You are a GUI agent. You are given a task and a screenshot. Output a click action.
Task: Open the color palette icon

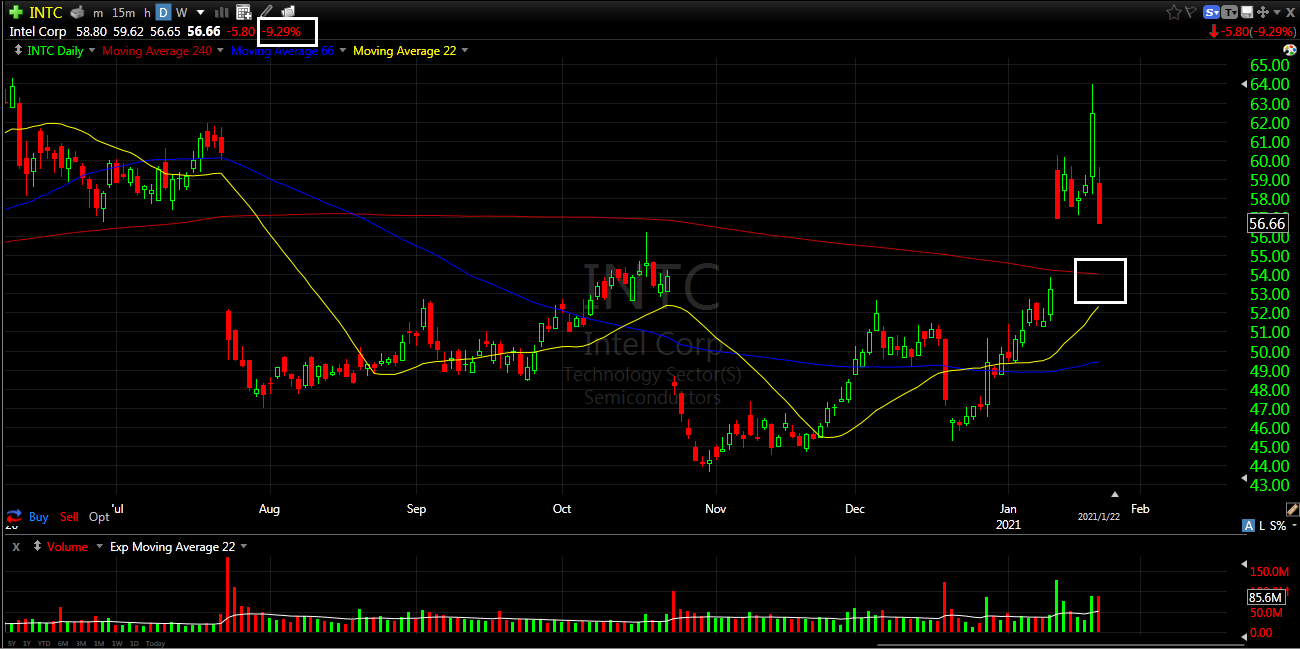click(x=1289, y=50)
